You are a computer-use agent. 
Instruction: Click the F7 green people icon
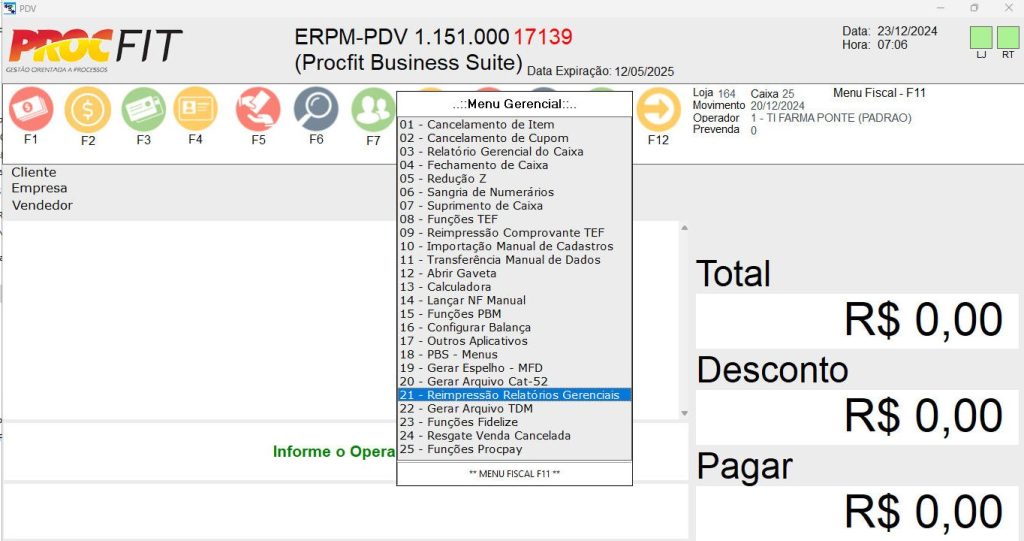tap(373, 110)
